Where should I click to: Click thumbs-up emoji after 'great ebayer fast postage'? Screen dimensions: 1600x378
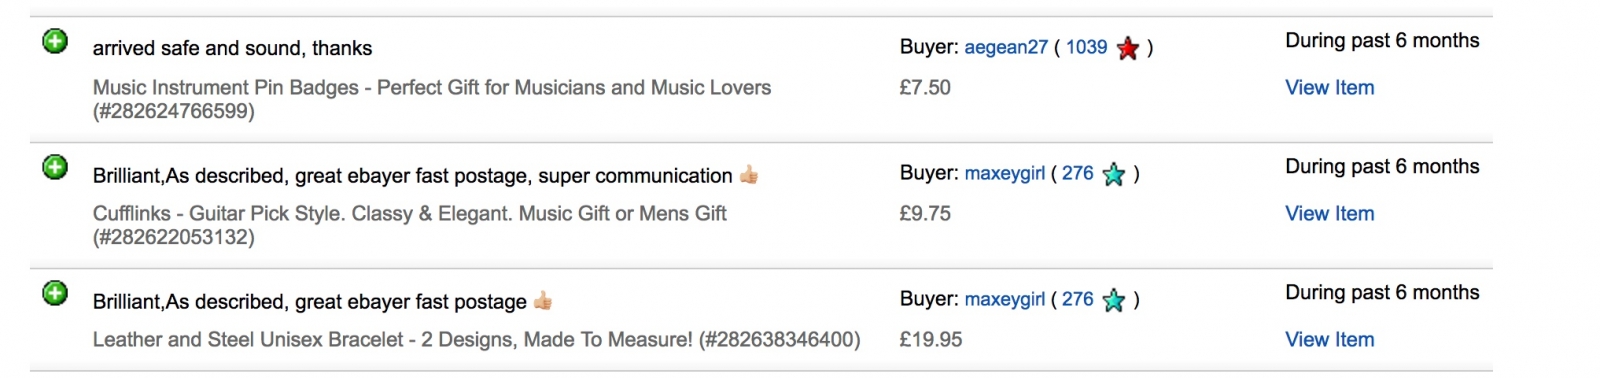pos(543,301)
